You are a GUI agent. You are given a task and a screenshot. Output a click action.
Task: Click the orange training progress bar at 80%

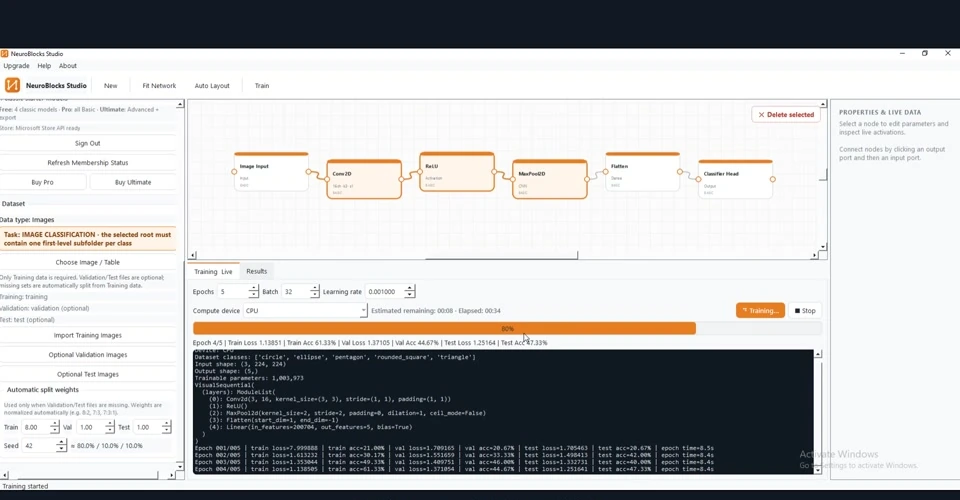(444, 329)
